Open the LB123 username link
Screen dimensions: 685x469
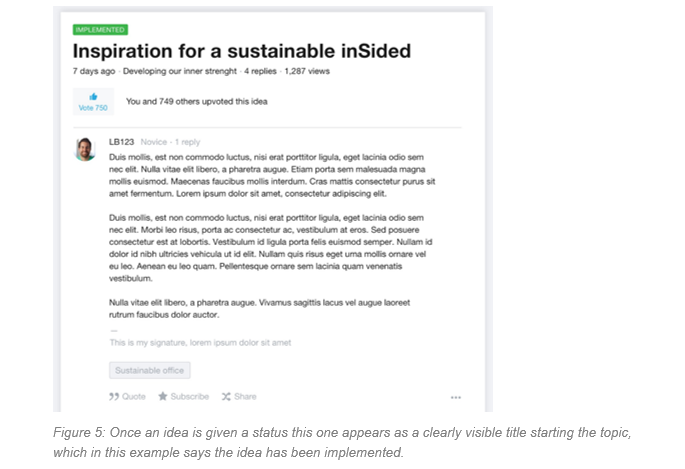click(x=121, y=142)
